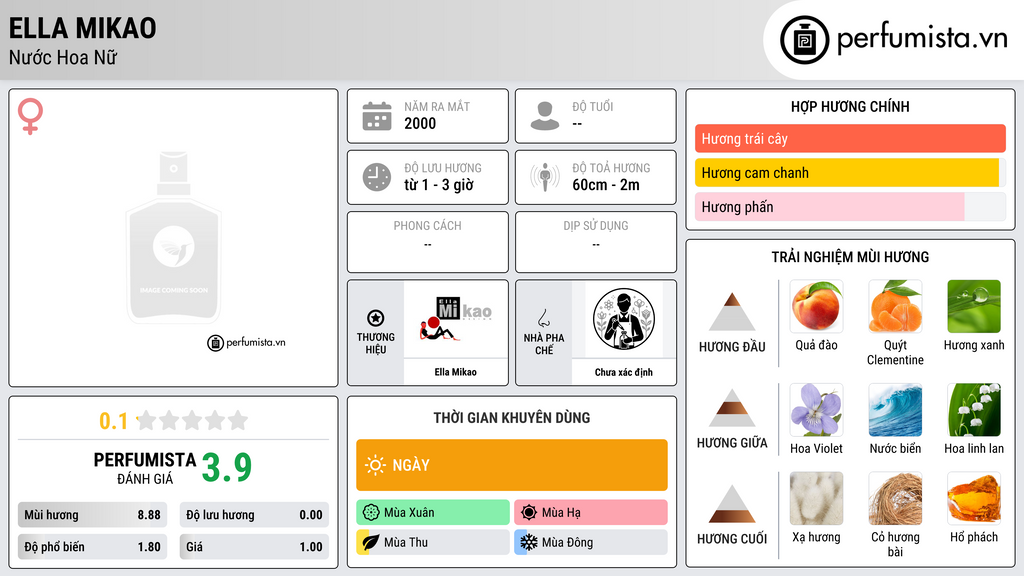
Task: Click the clock icon for Độ lưu hương
Action: 377,177
